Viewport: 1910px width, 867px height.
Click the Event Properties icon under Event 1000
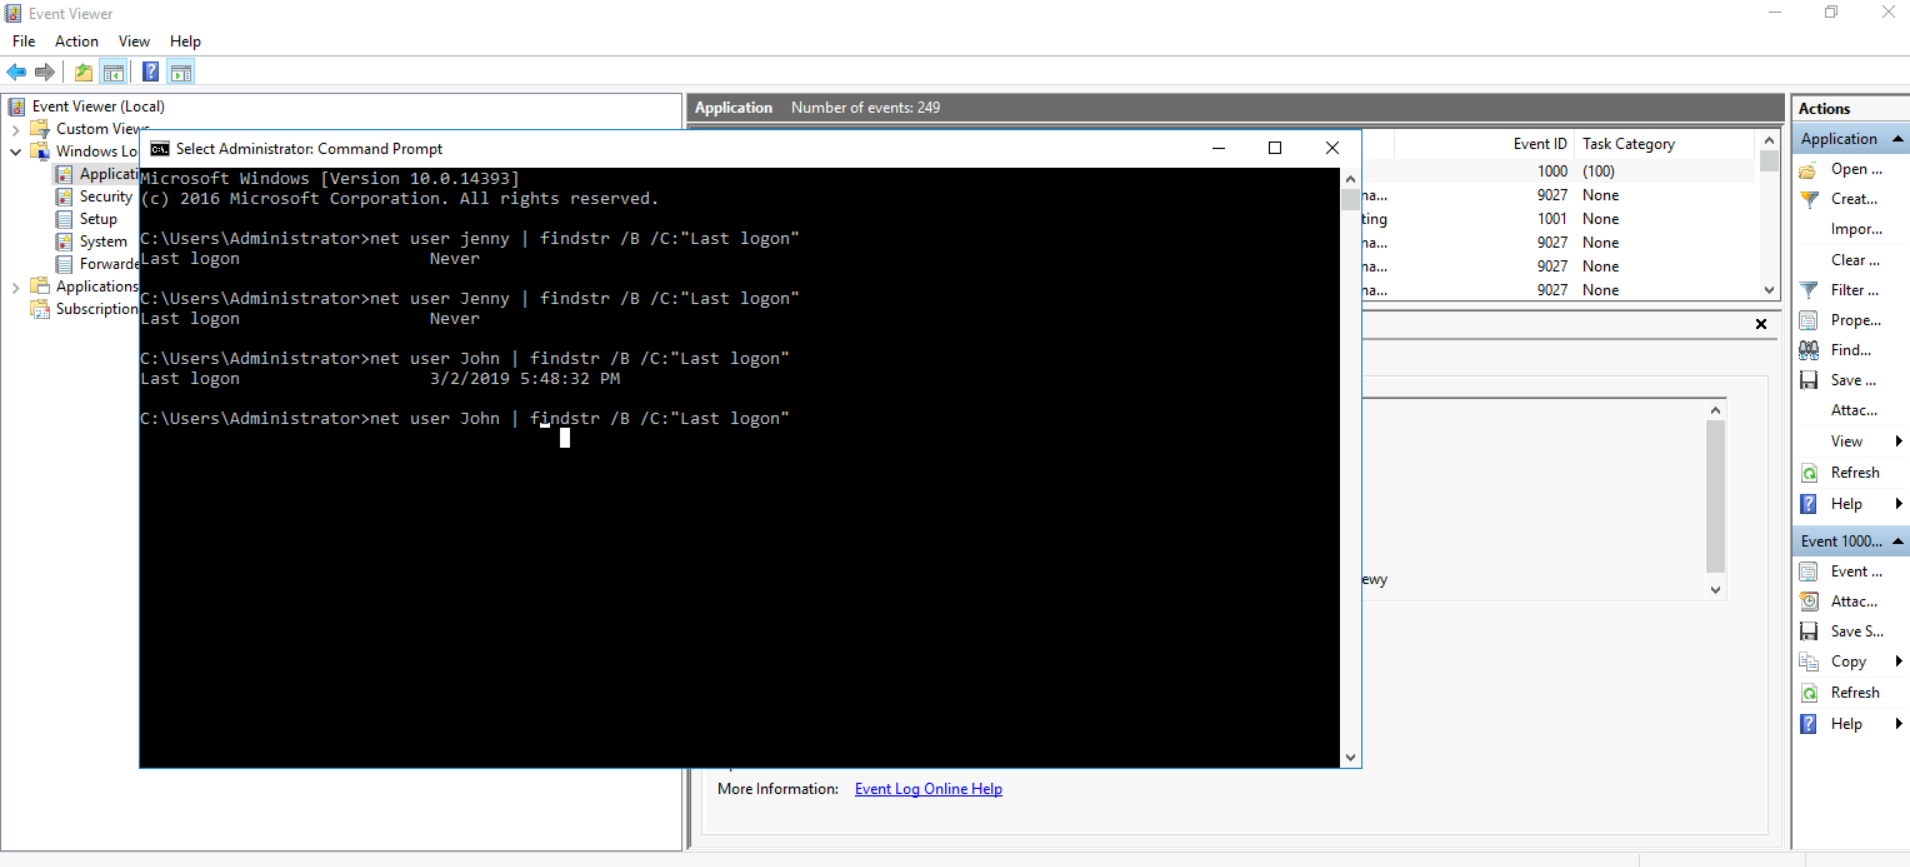[x=1808, y=571]
